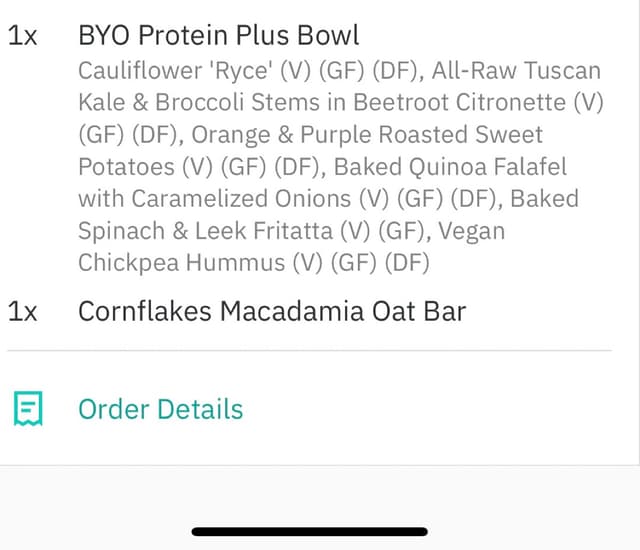The image size is (640, 550).
Task: Click the word Vegan in the description
Action: click(x=471, y=232)
